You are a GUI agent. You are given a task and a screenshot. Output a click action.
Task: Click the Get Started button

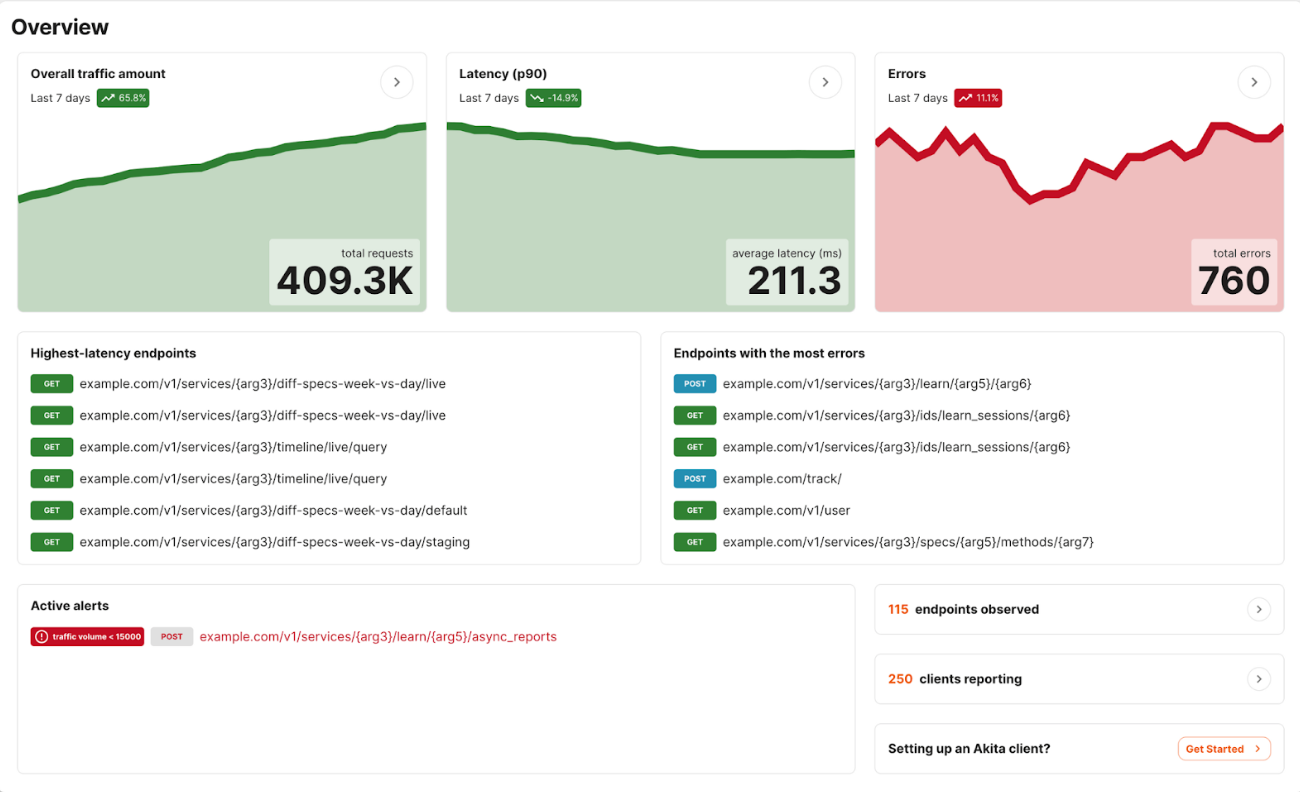click(1223, 748)
